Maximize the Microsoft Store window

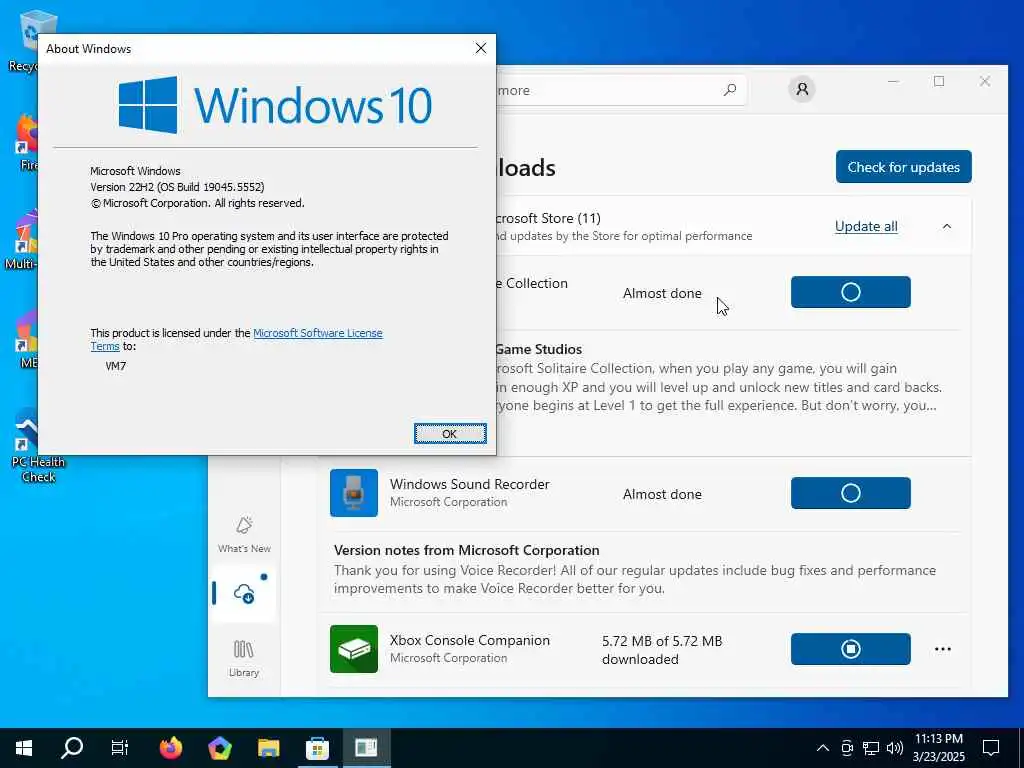click(939, 82)
